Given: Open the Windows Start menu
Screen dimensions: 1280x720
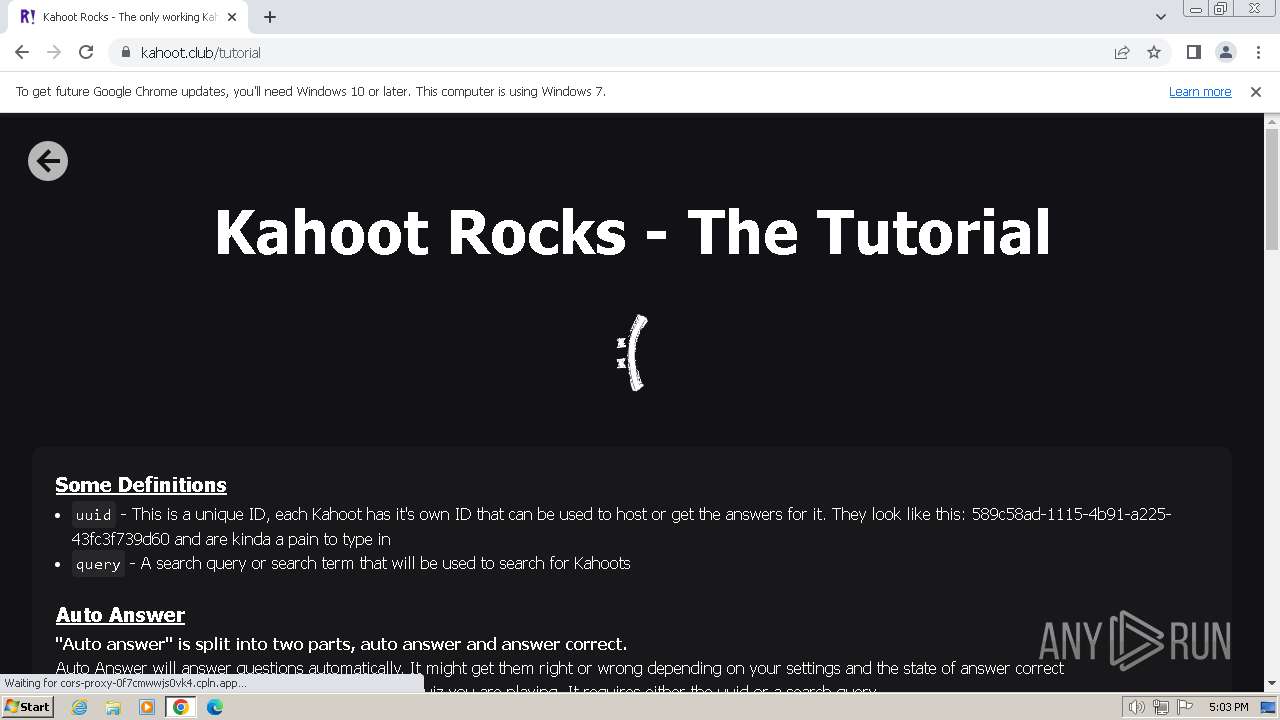Looking at the screenshot, I should (27, 706).
